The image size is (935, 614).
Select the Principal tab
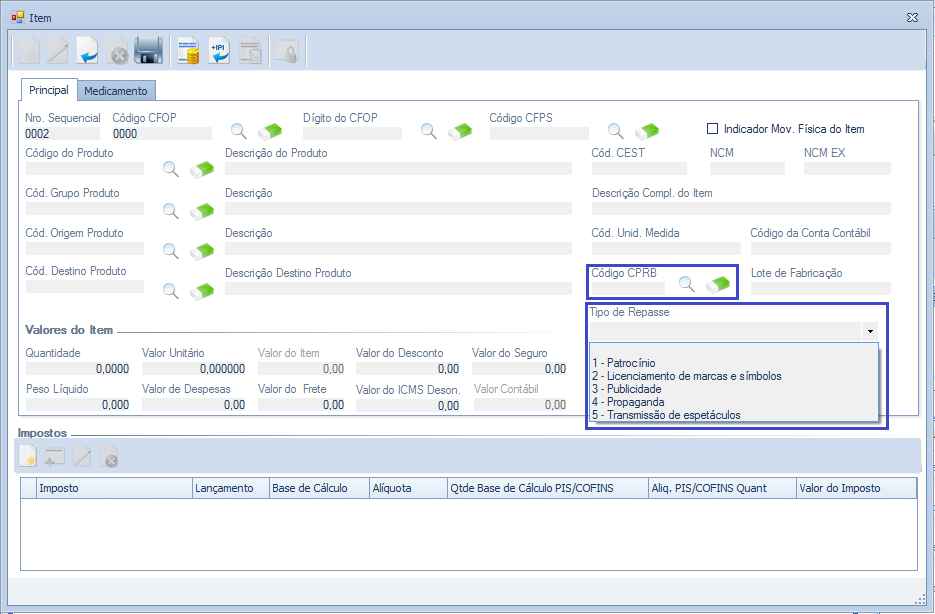pos(49,90)
